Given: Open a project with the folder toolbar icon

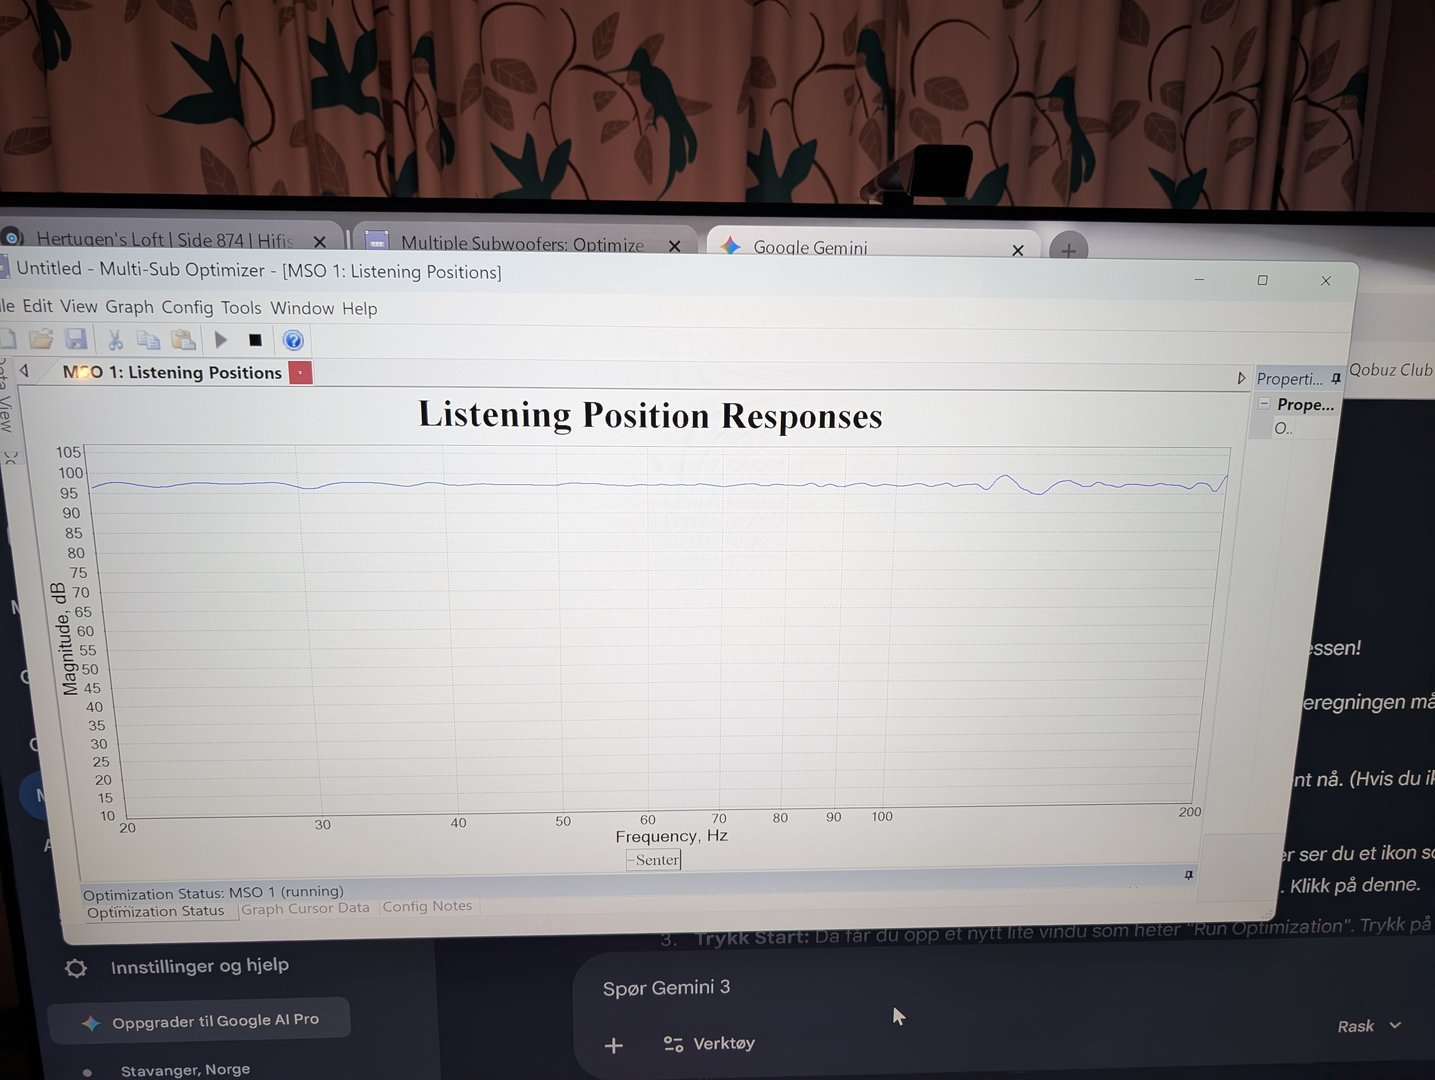Looking at the screenshot, I should pos(41,339).
